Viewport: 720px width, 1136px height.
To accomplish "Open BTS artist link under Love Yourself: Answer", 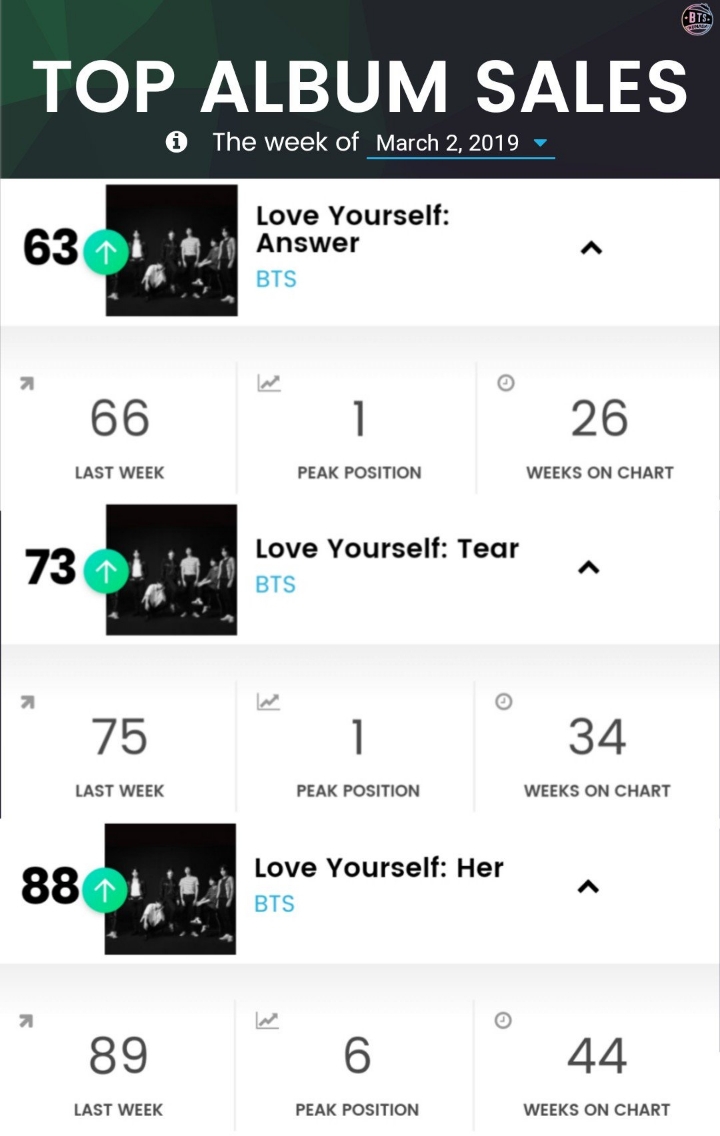I will [x=276, y=279].
